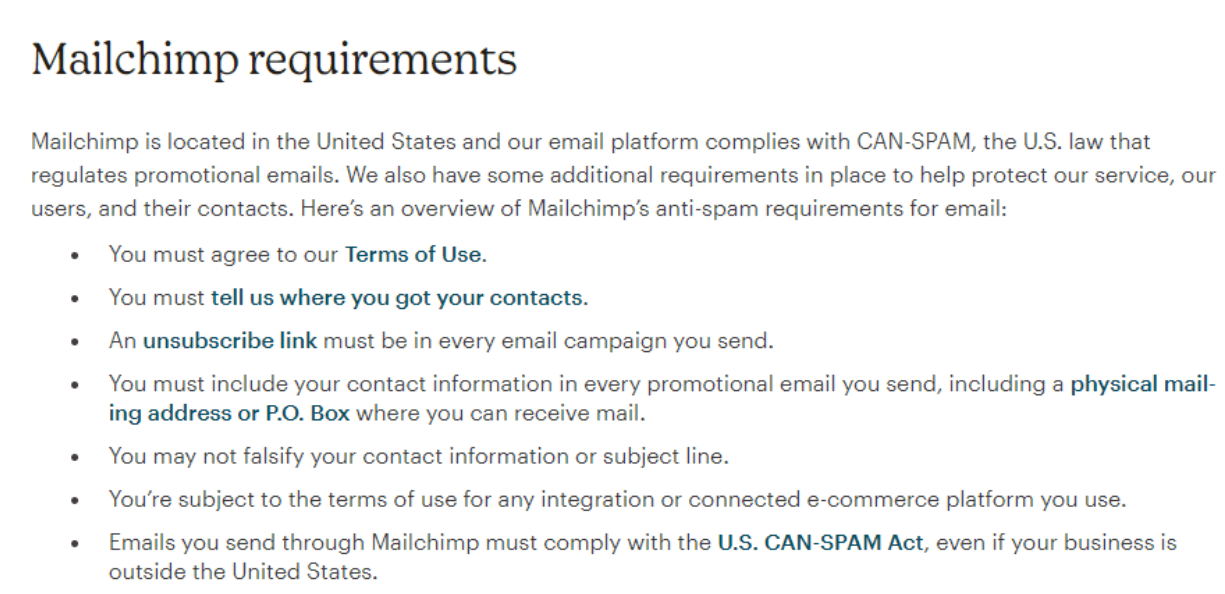Viewport: 1225px width, 594px height.
Task: Click the 'Mailchimp requirements' heading
Action: [274, 61]
